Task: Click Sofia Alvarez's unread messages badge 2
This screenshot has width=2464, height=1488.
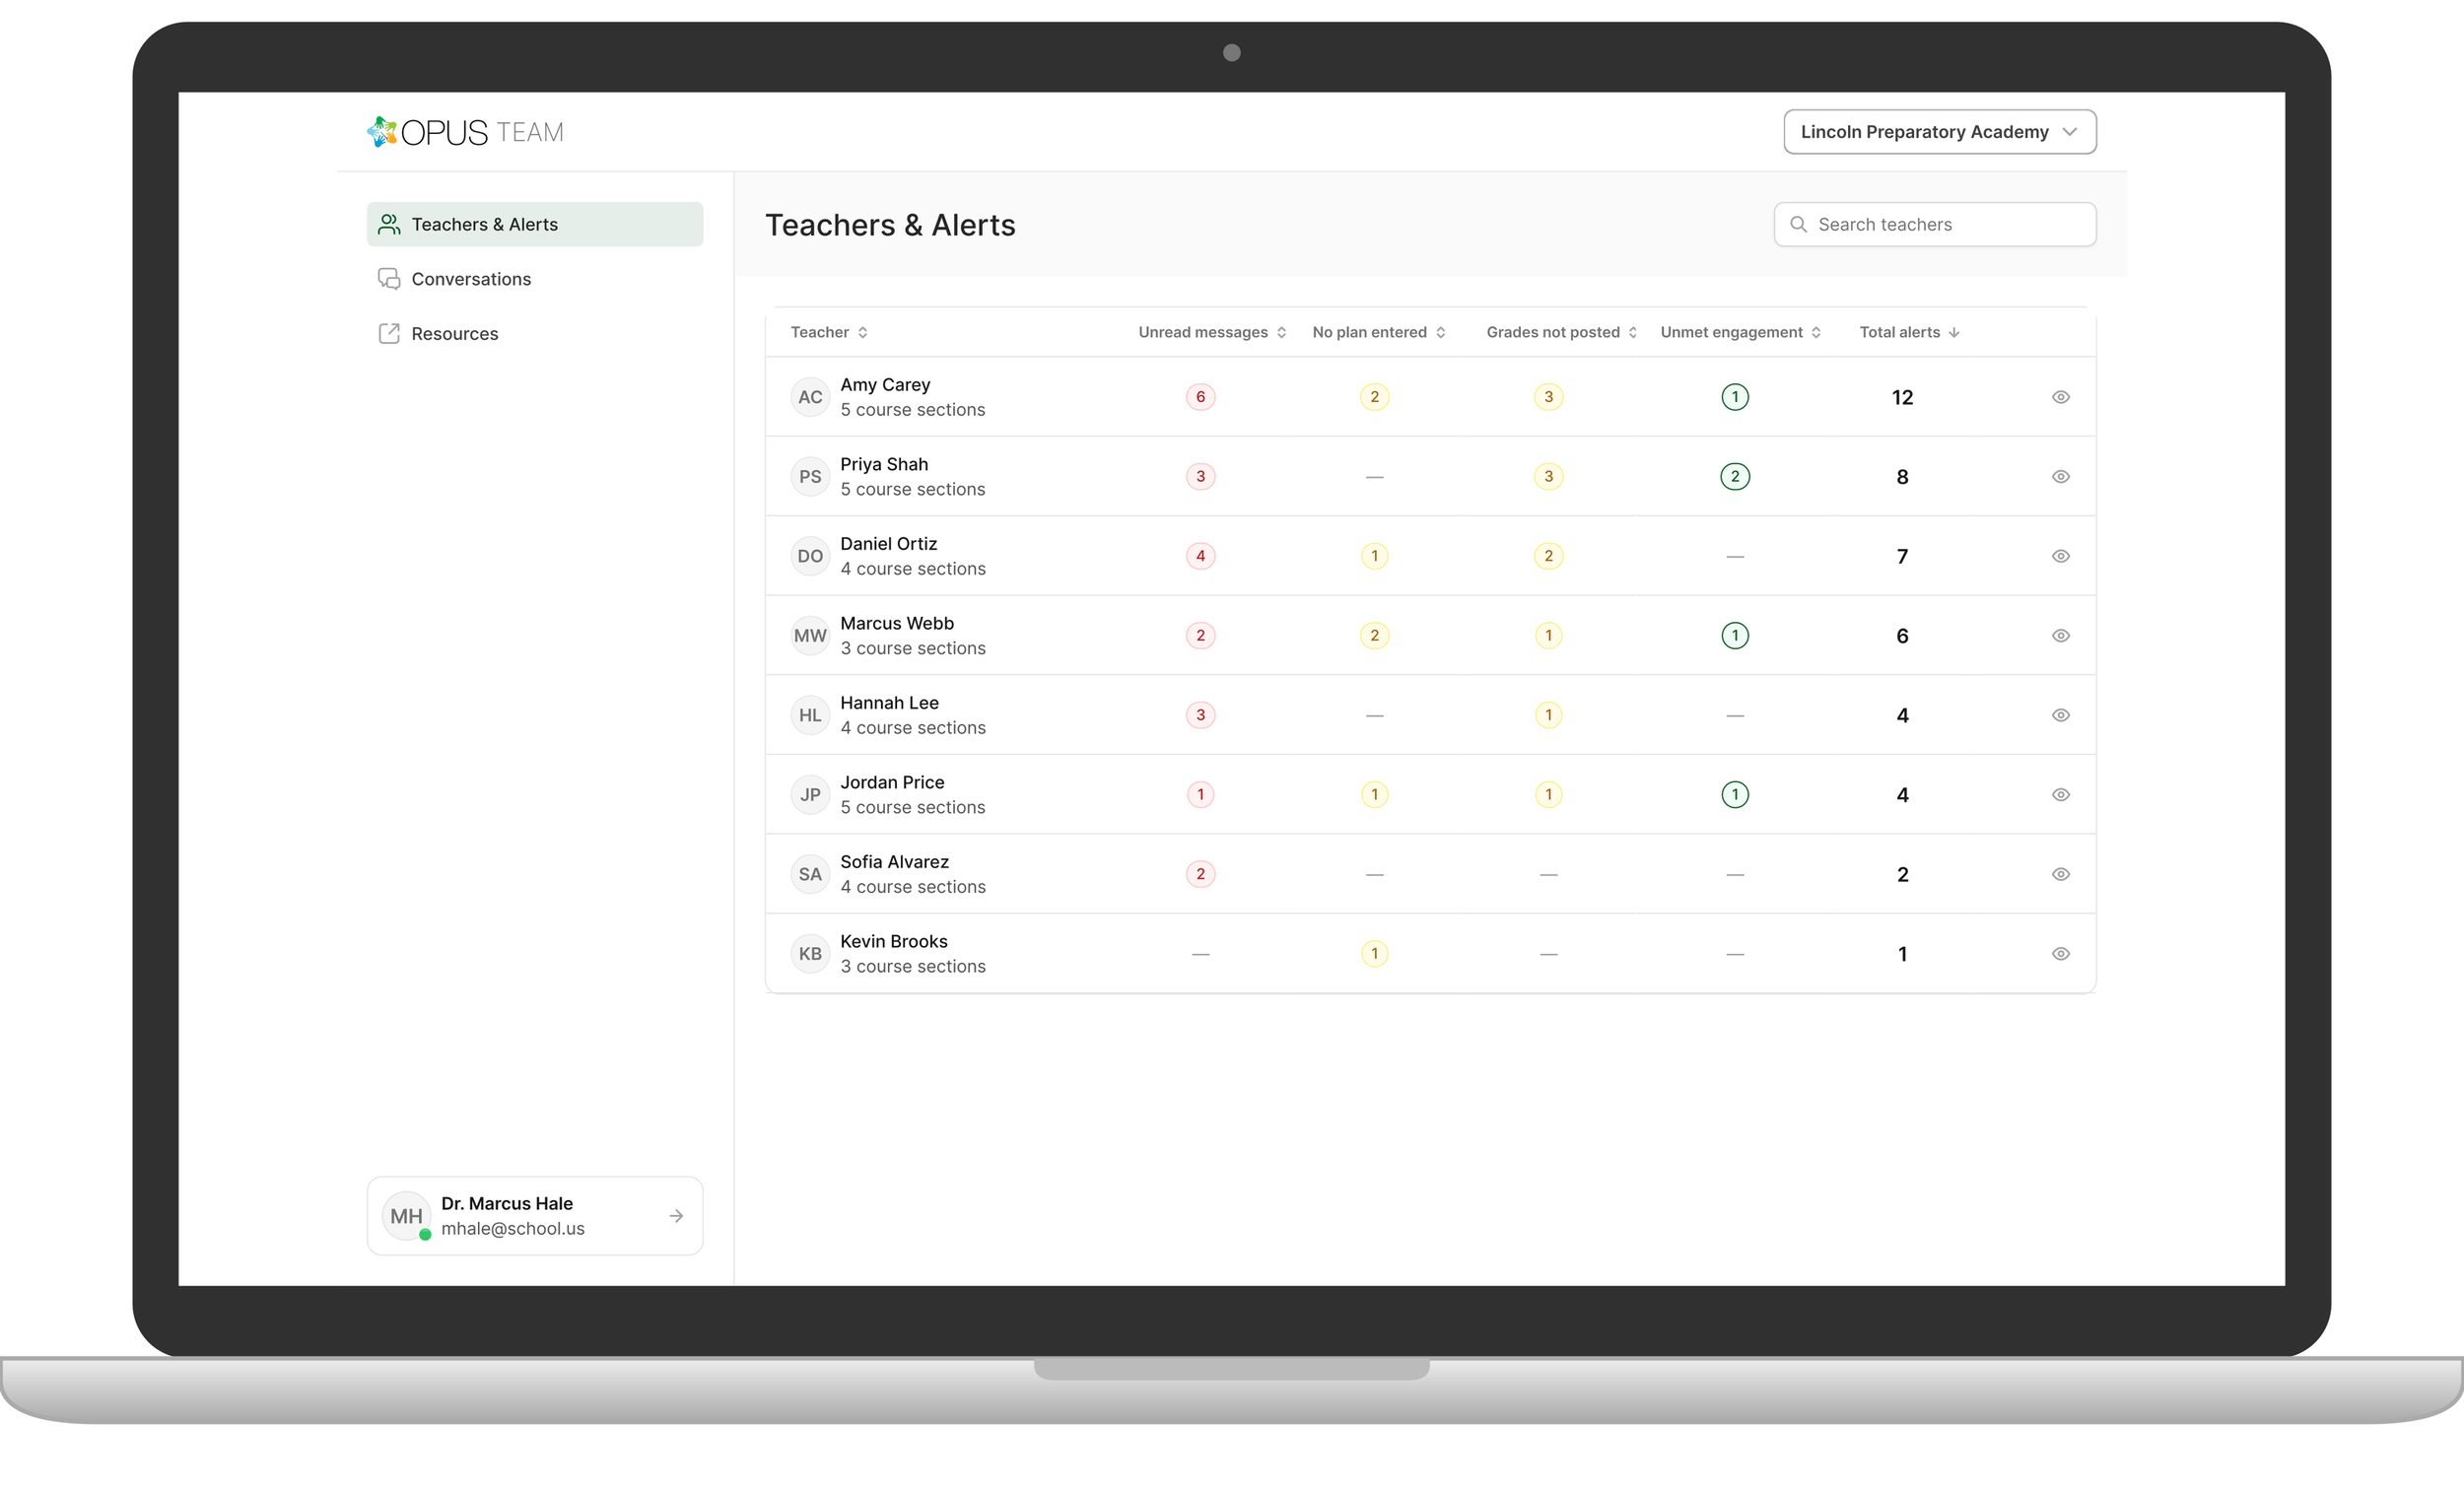Action: tap(1200, 874)
